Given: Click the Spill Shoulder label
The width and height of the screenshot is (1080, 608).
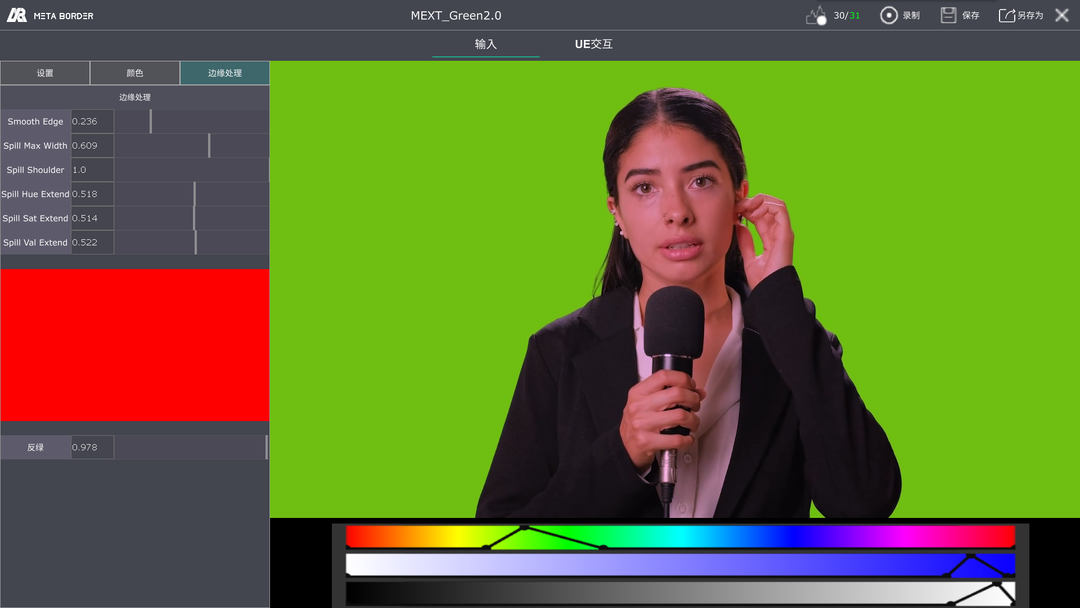Looking at the screenshot, I should [x=35, y=169].
